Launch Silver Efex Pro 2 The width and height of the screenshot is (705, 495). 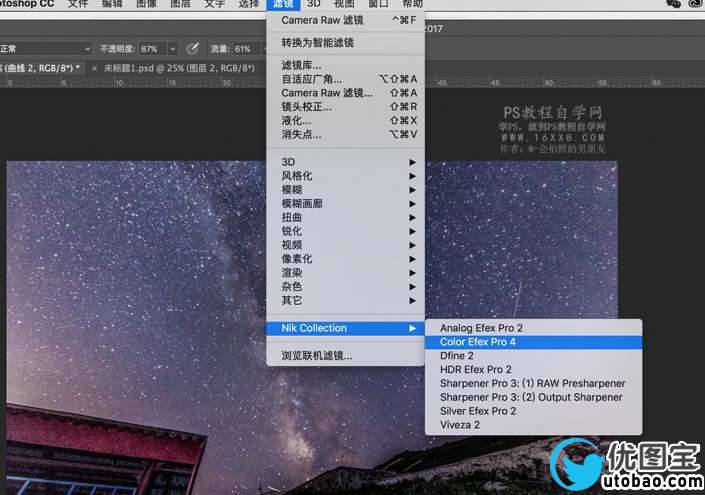coord(533,411)
